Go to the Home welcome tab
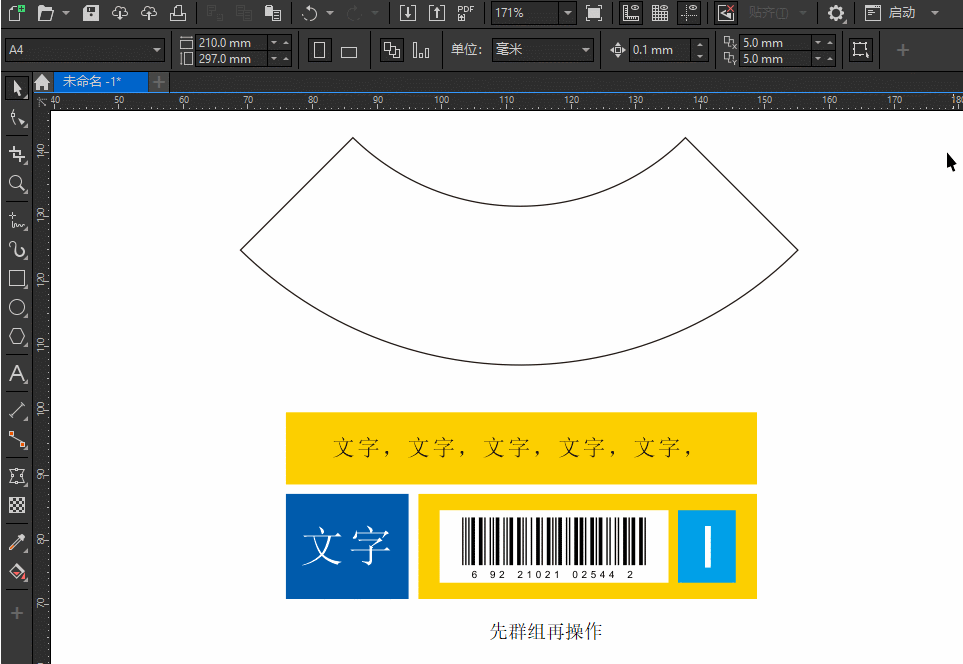 point(42,82)
